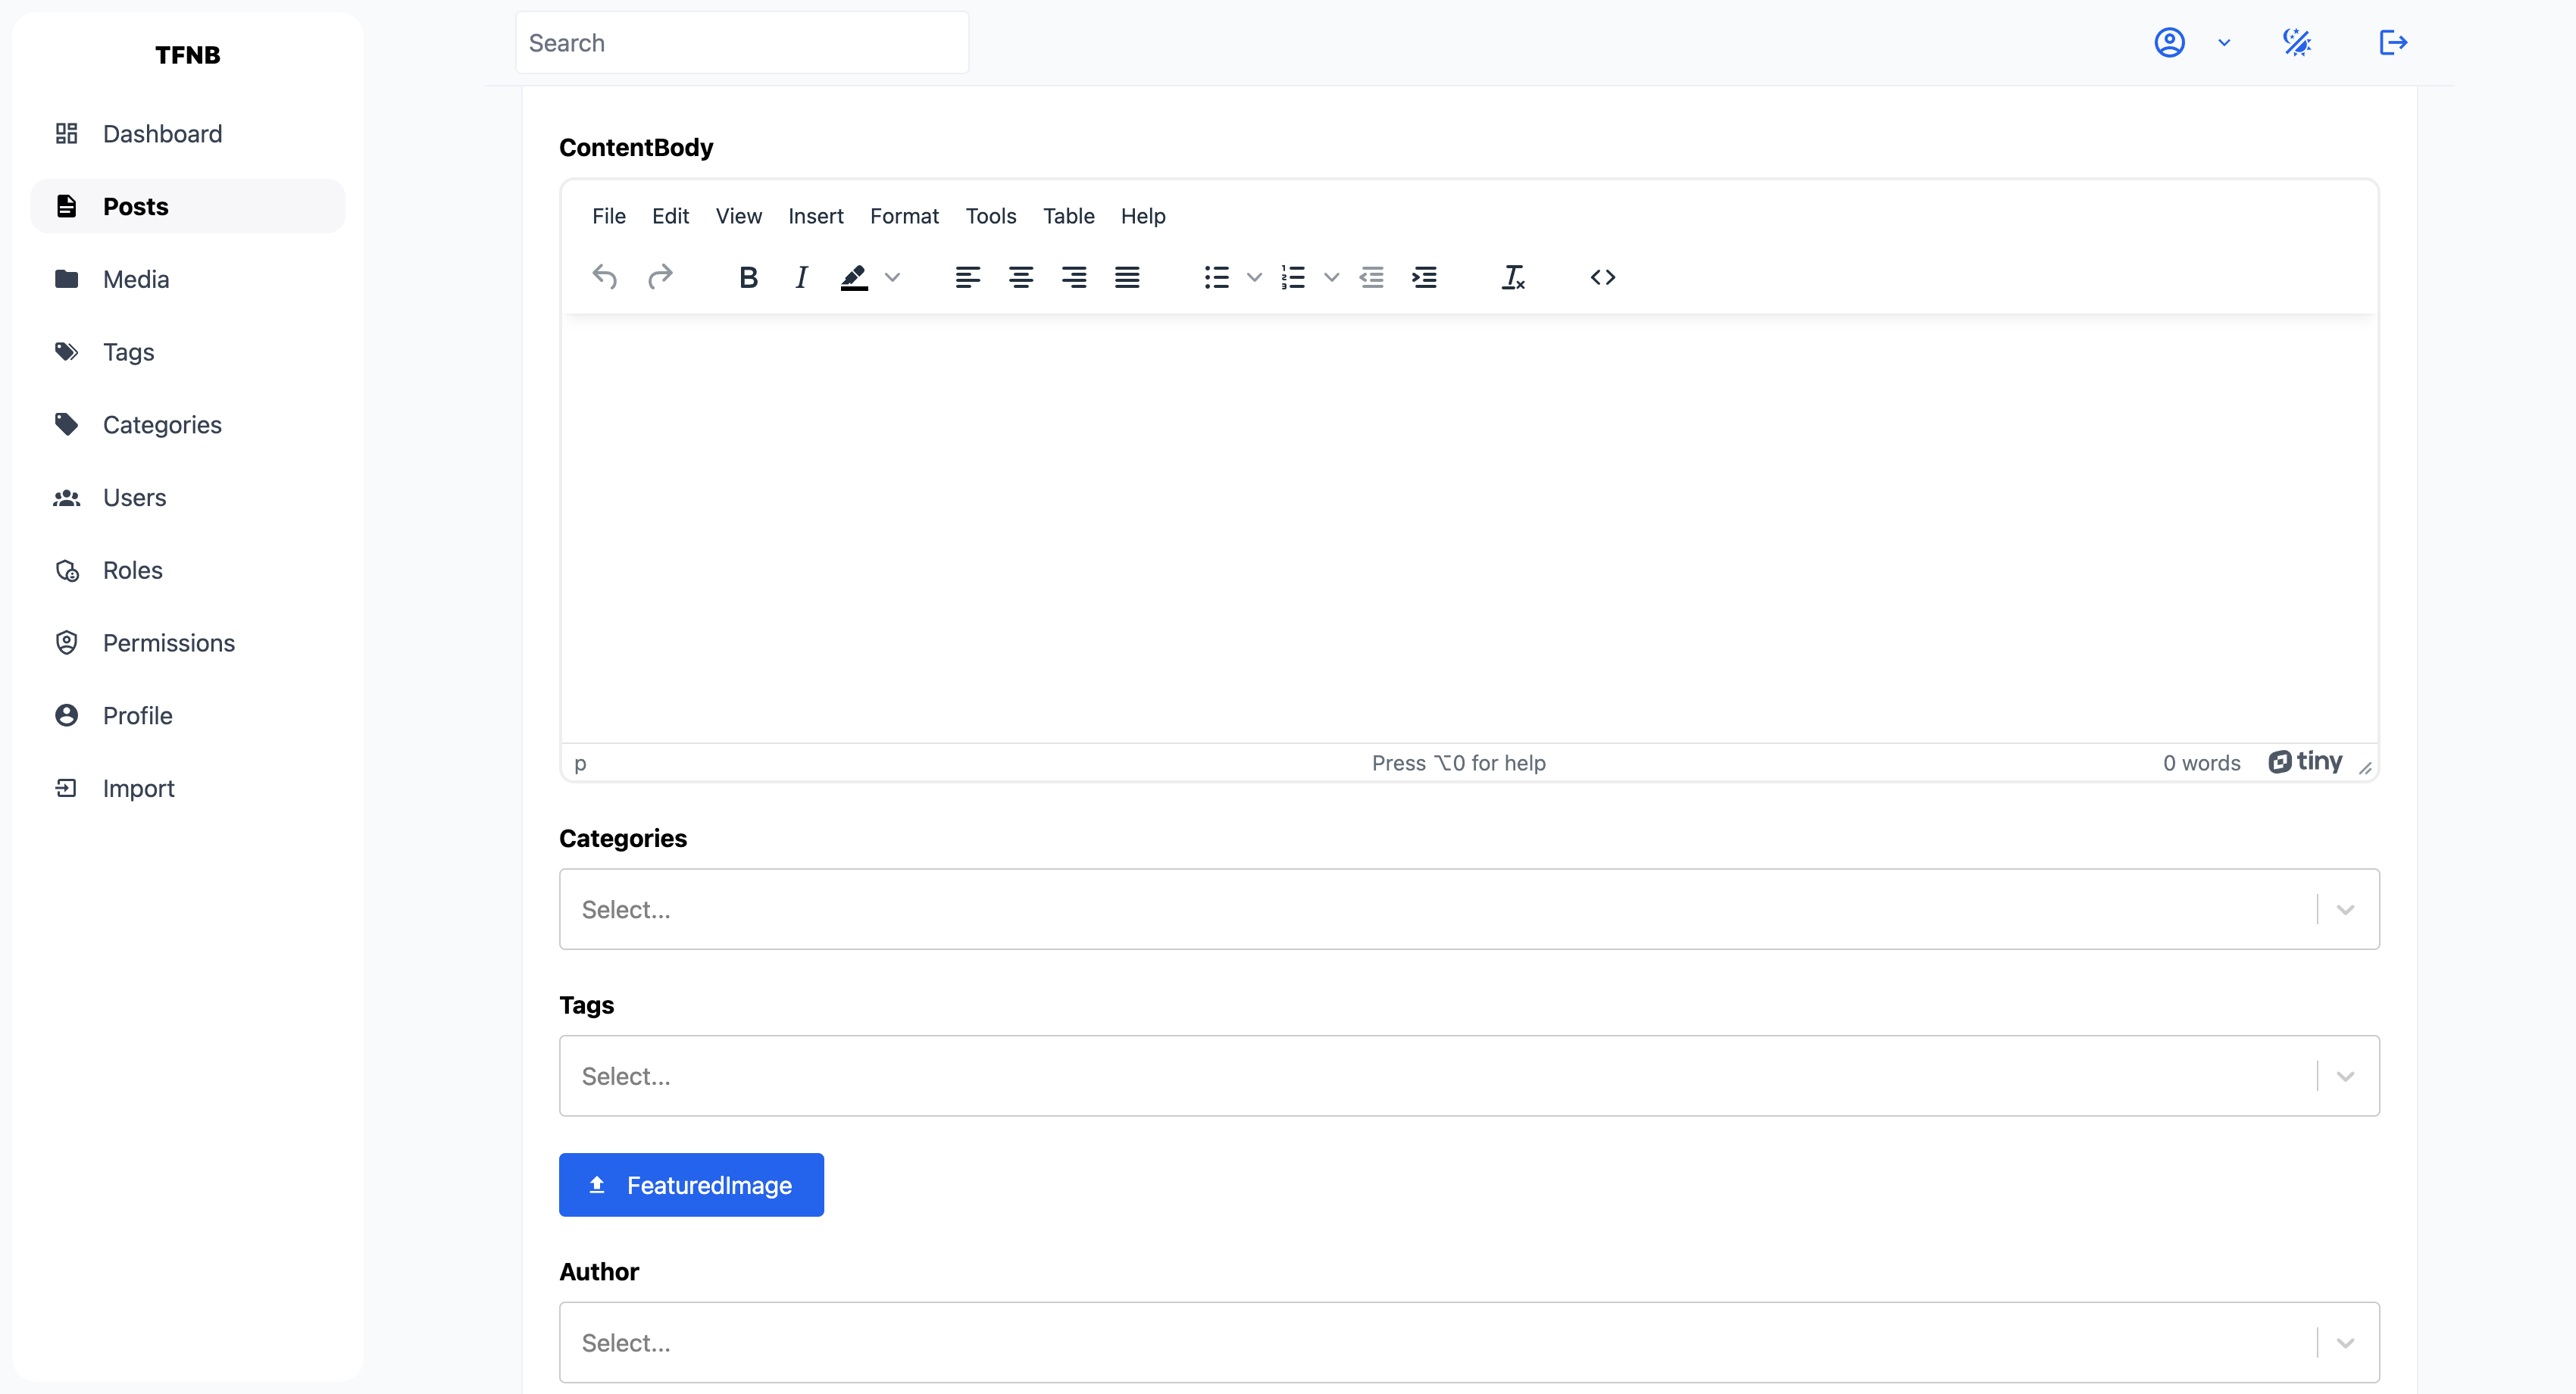Focus the Search input field
Viewport: 2576px width, 1394px height.
point(742,43)
